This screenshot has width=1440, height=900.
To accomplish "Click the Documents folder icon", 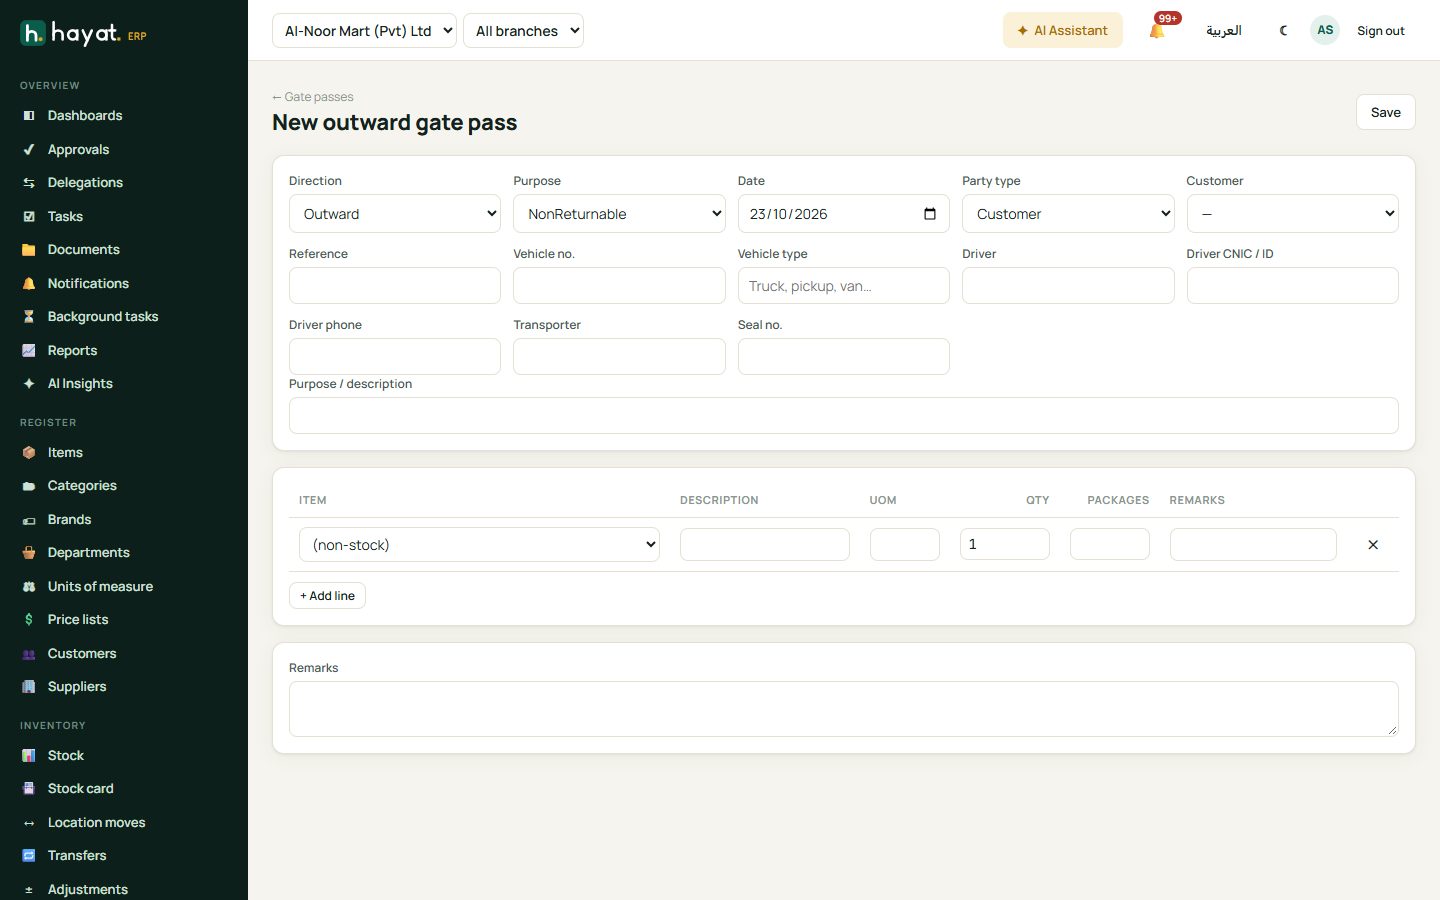I will click(29, 250).
